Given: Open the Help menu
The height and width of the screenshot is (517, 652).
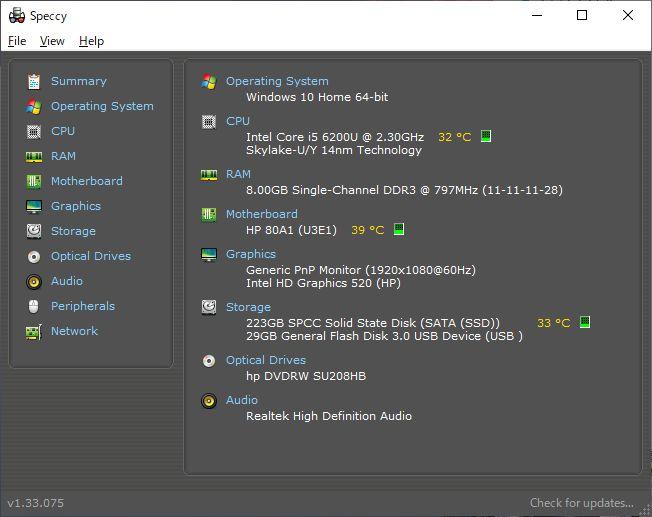Looking at the screenshot, I should [x=91, y=41].
